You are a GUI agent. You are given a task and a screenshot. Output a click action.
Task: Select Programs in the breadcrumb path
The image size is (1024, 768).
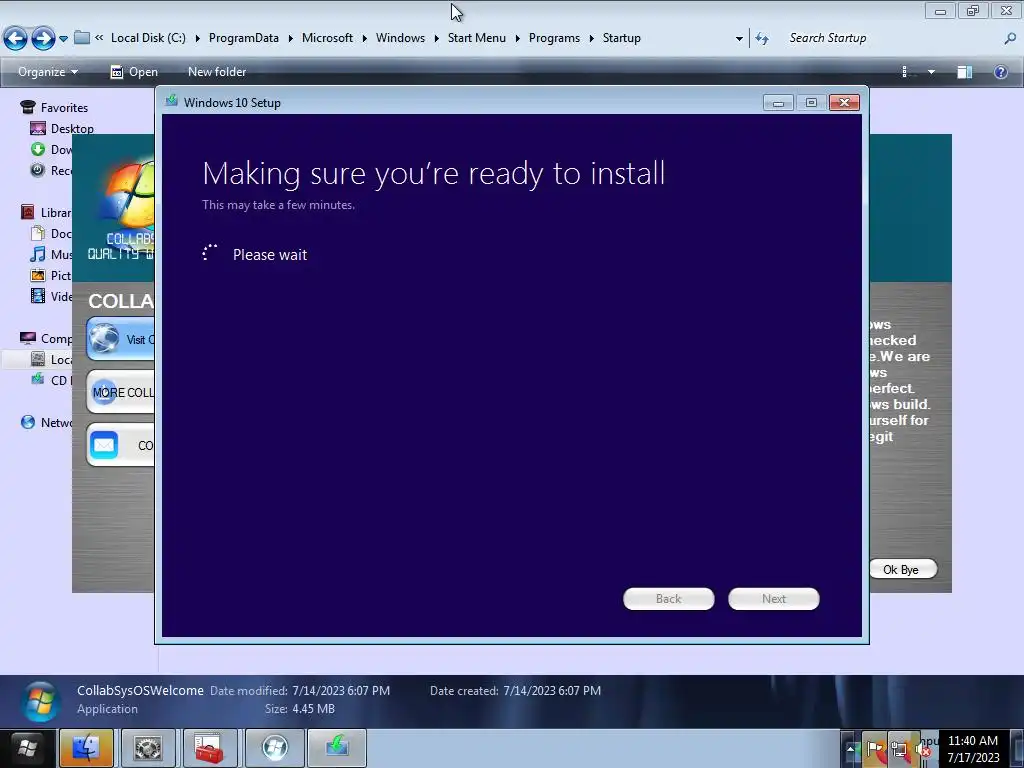[554, 38]
